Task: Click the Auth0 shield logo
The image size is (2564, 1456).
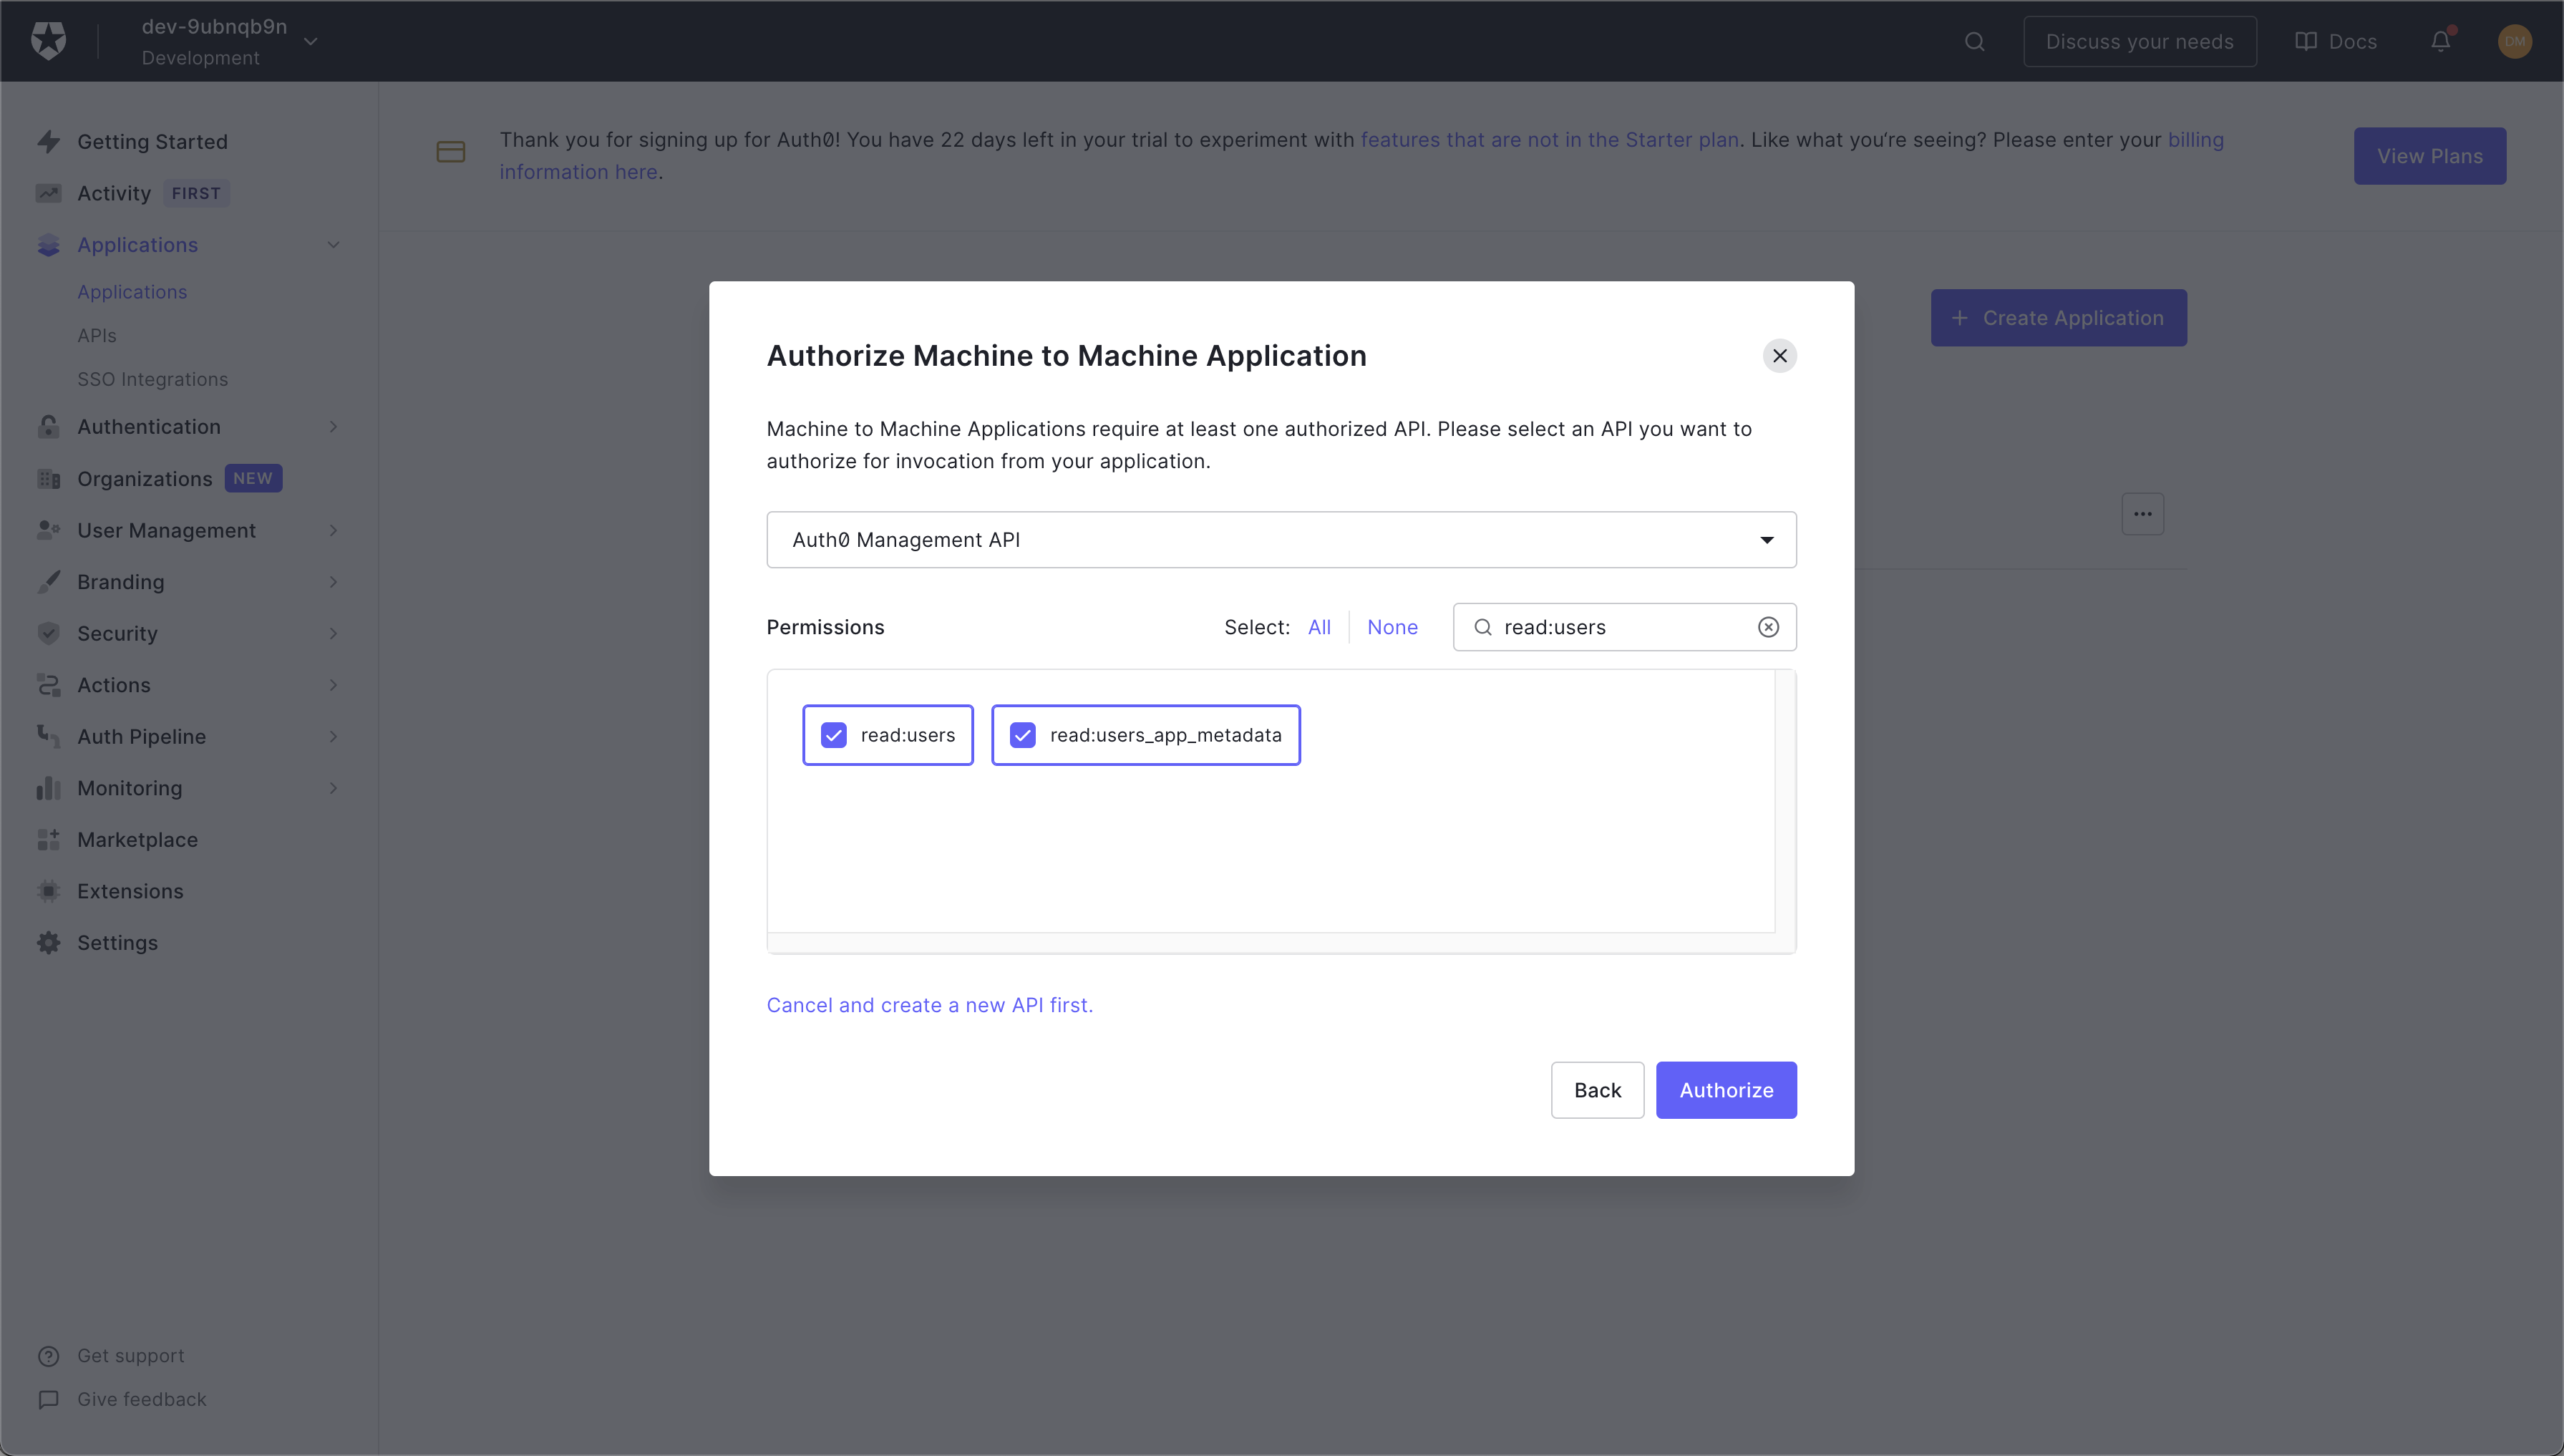Action: click(x=48, y=41)
